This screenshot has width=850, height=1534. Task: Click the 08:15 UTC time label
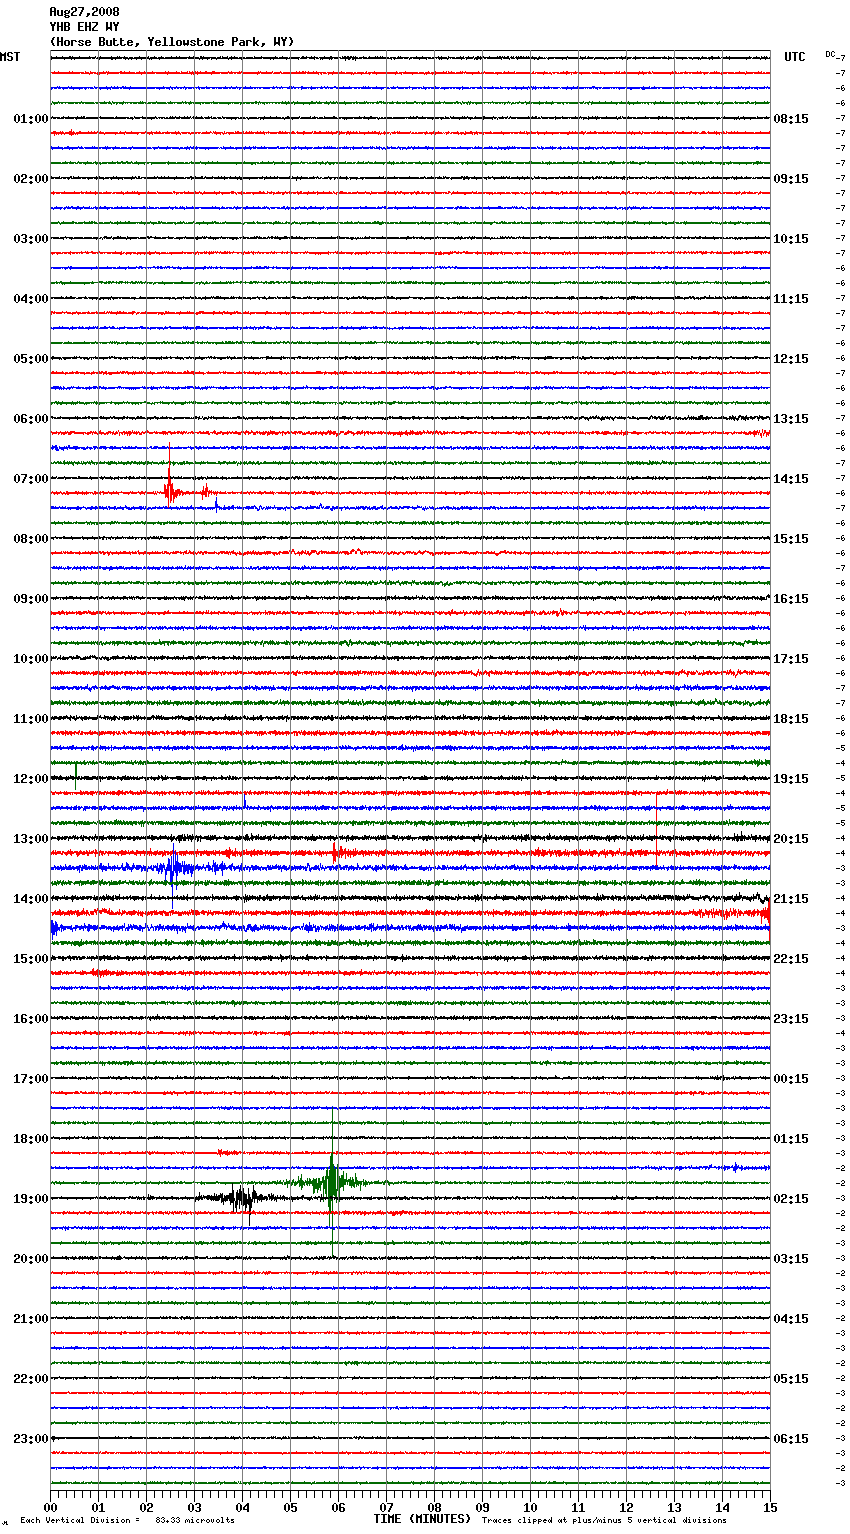(x=791, y=119)
